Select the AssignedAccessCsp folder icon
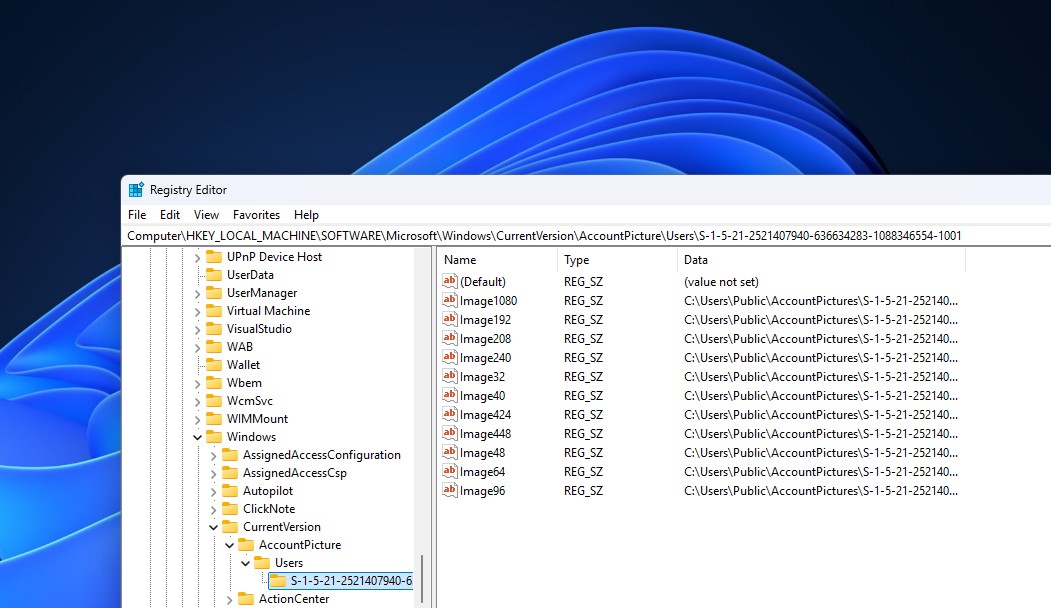The image size is (1051, 608). tap(230, 473)
